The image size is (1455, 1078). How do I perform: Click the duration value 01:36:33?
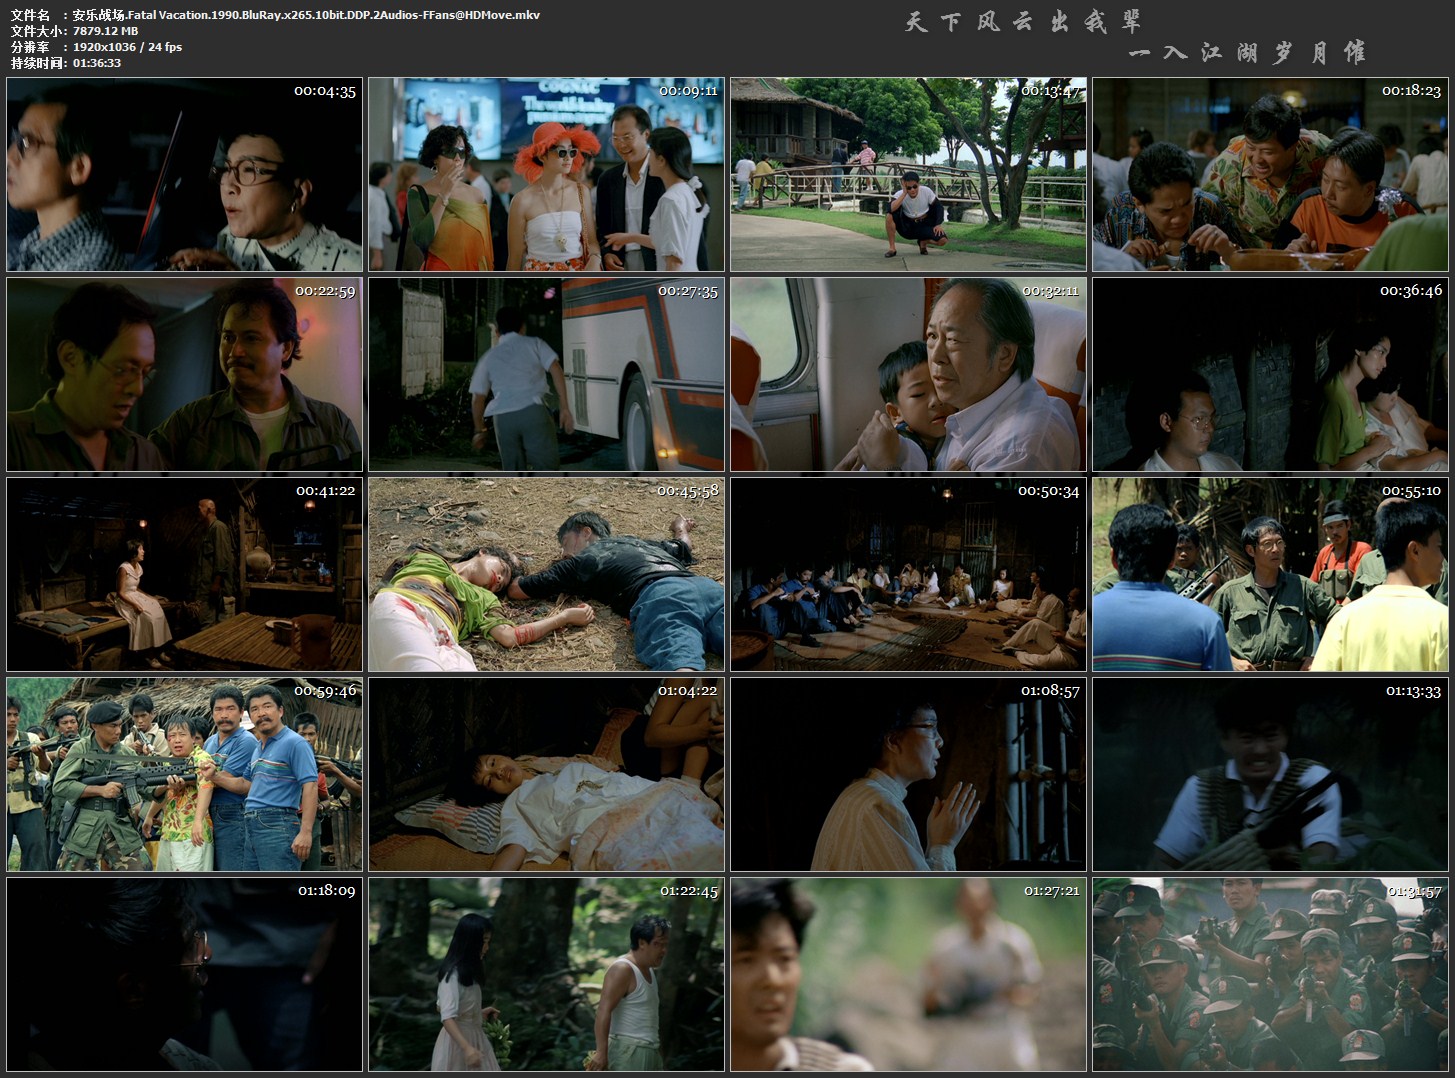click(97, 63)
